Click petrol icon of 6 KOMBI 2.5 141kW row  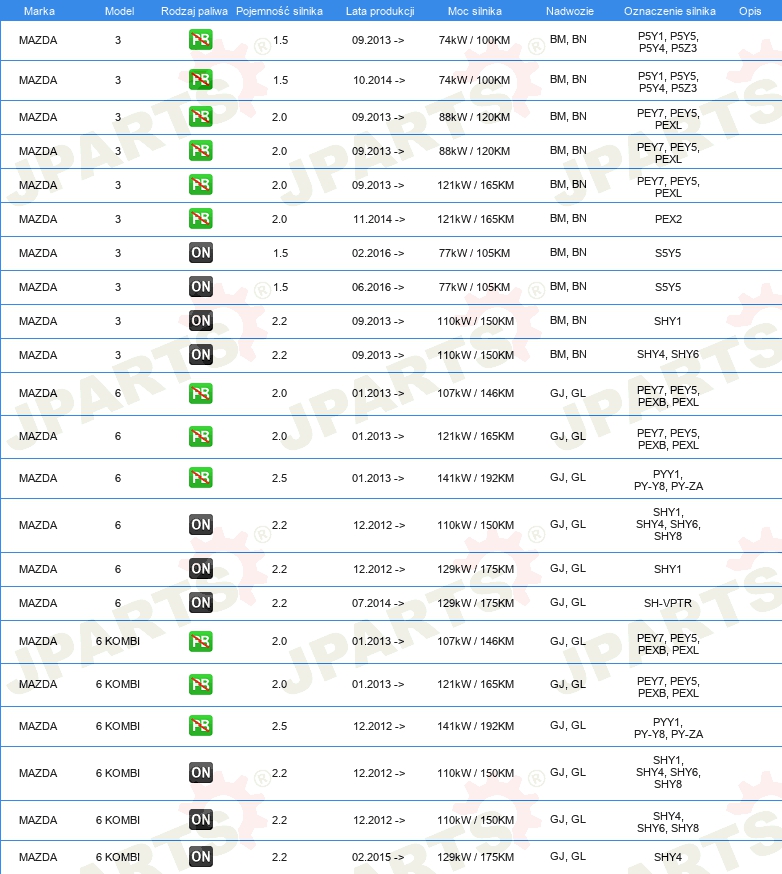coord(201,726)
